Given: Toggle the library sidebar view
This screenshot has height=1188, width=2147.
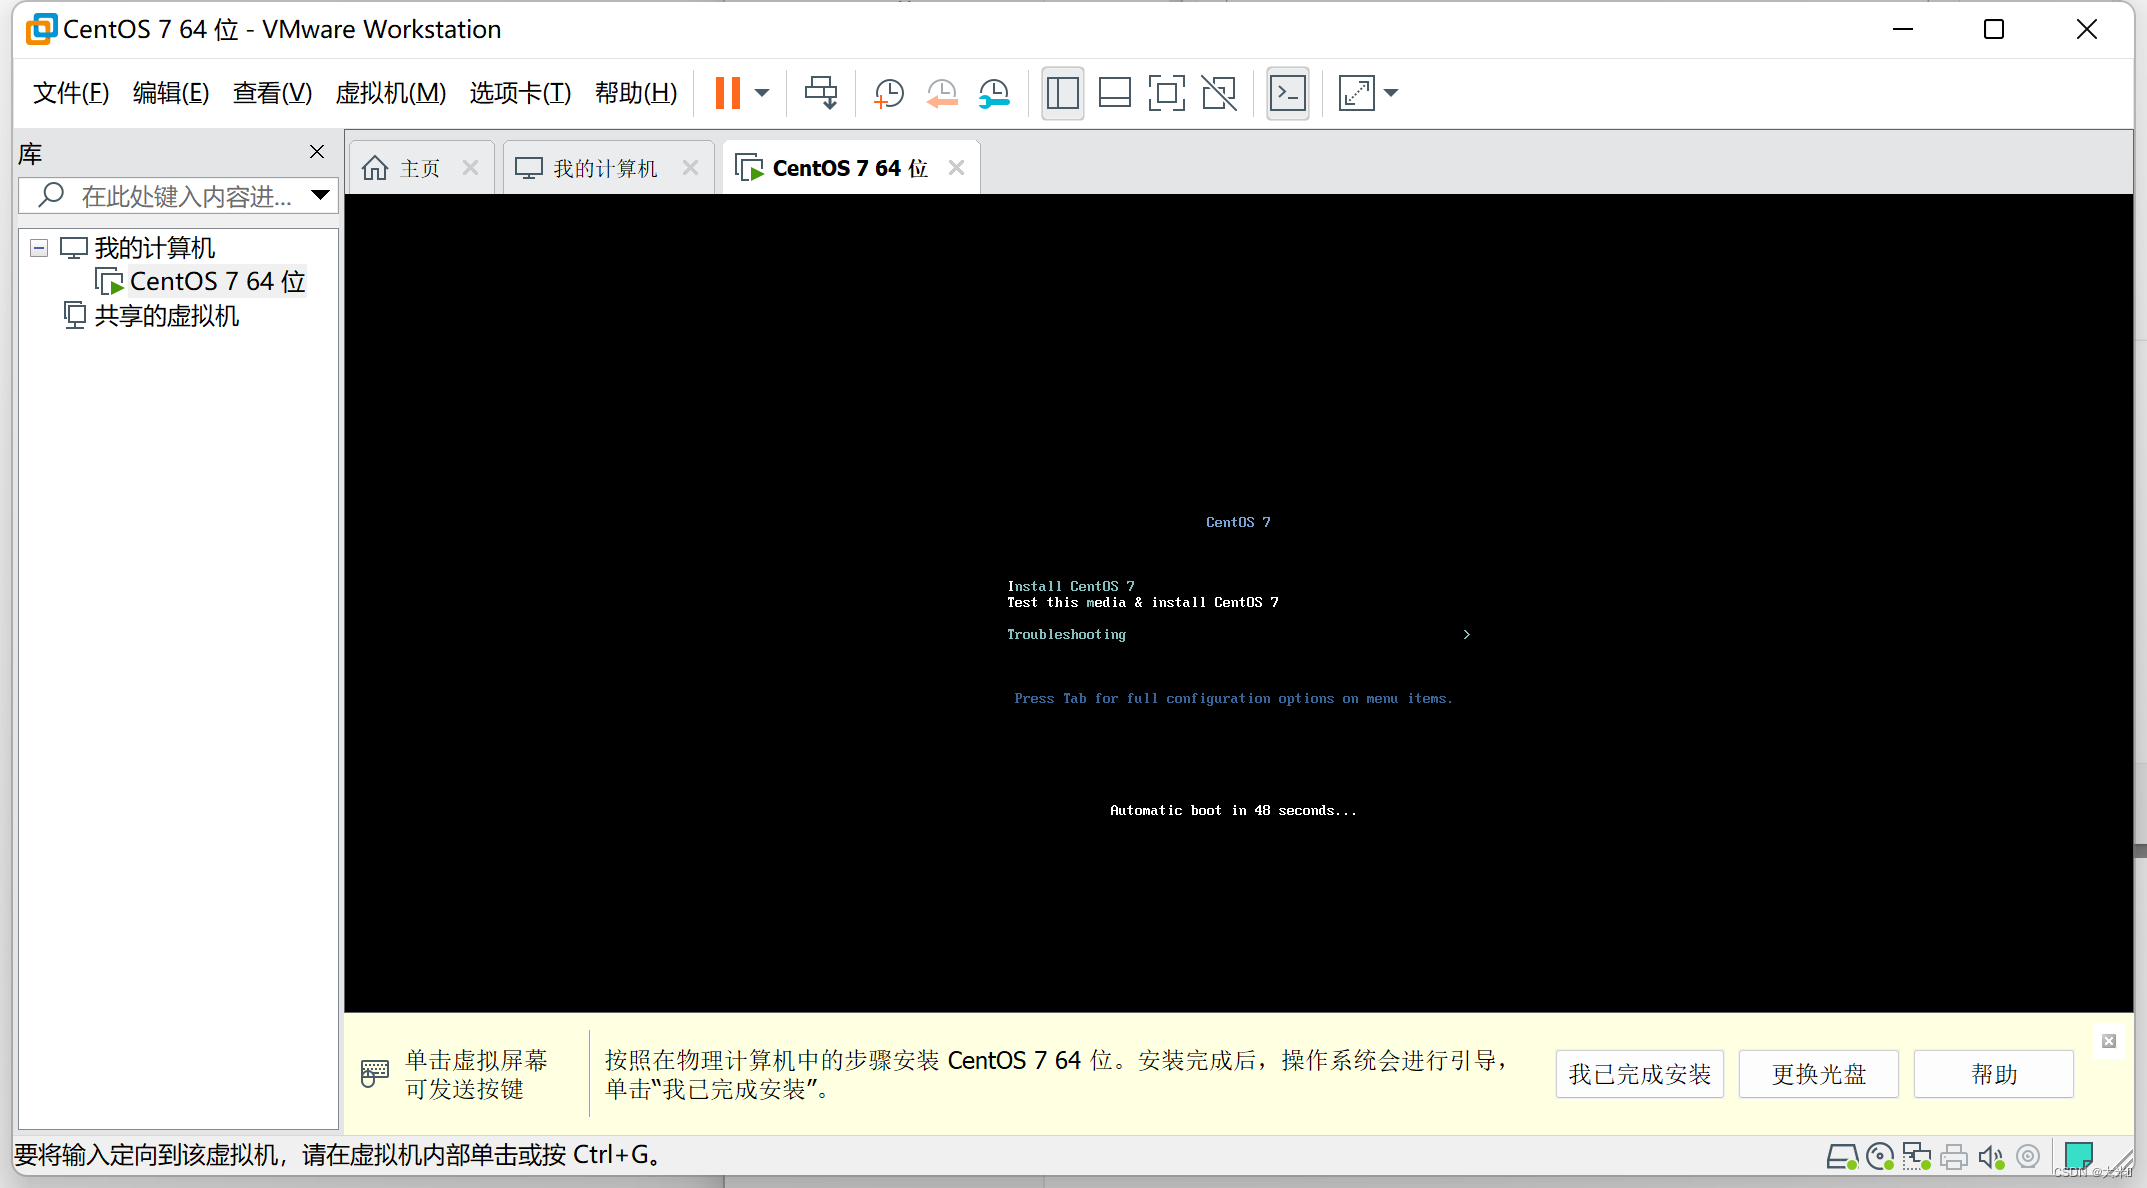Looking at the screenshot, I should click(x=1062, y=93).
